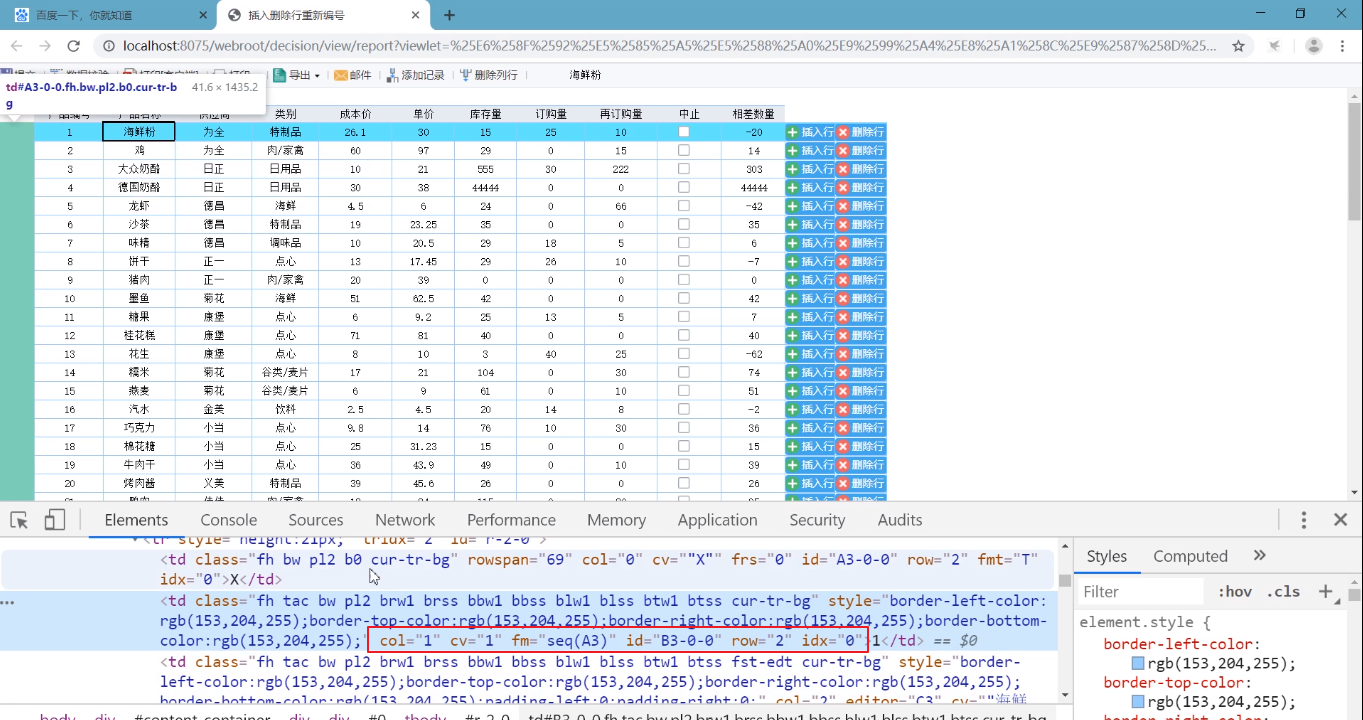Click 插入行 in row 5 龙虾
Image resolution: width=1363 pixels, height=720 pixels.
pos(810,206)
